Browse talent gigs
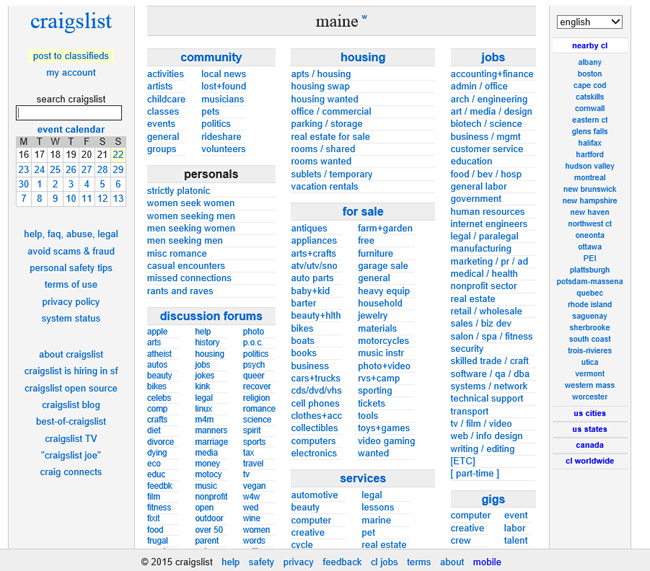 click(516, 540)
